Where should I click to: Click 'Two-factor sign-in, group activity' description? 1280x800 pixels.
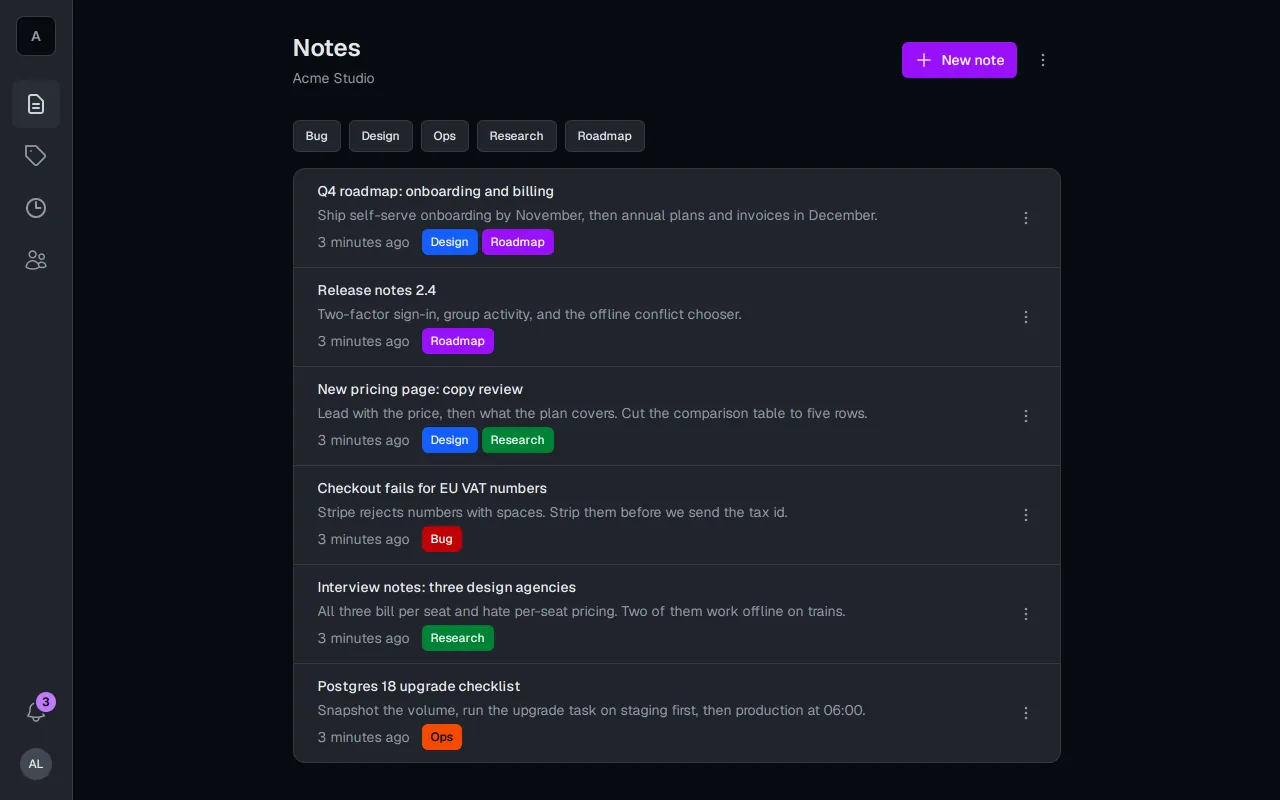[x=530, y=314]
